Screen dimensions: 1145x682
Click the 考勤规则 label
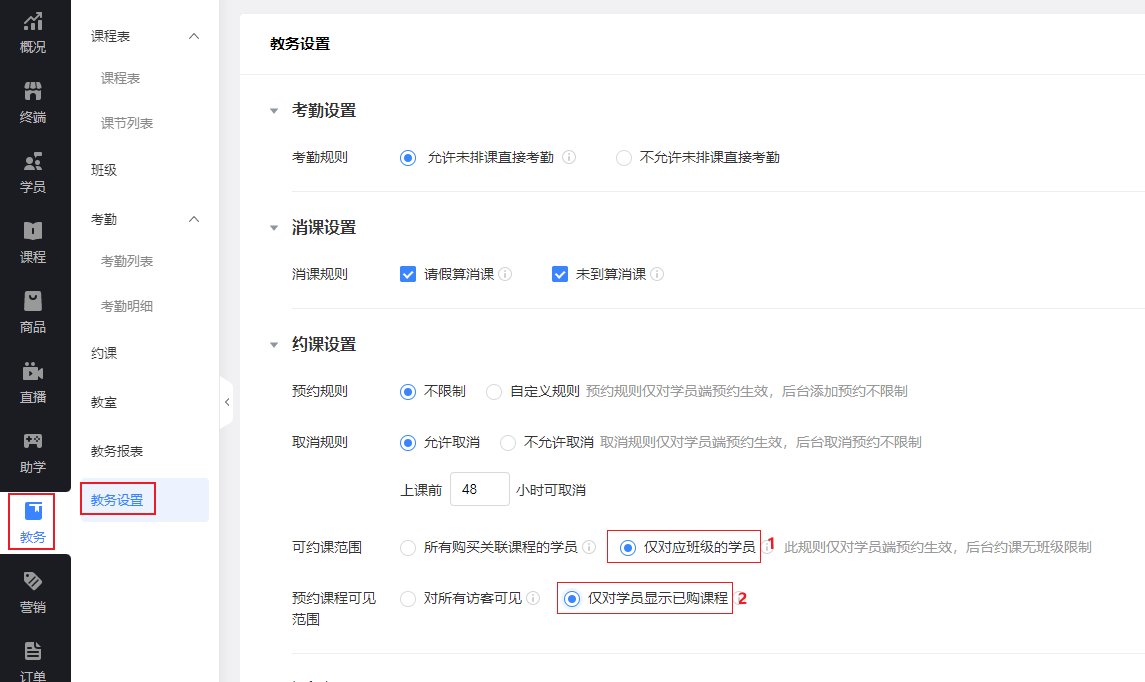point(320,158)
